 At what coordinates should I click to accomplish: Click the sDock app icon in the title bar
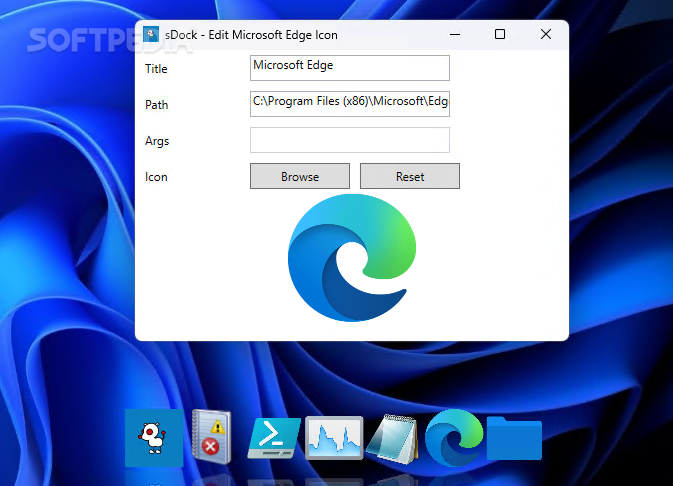[x=151, y=34]
